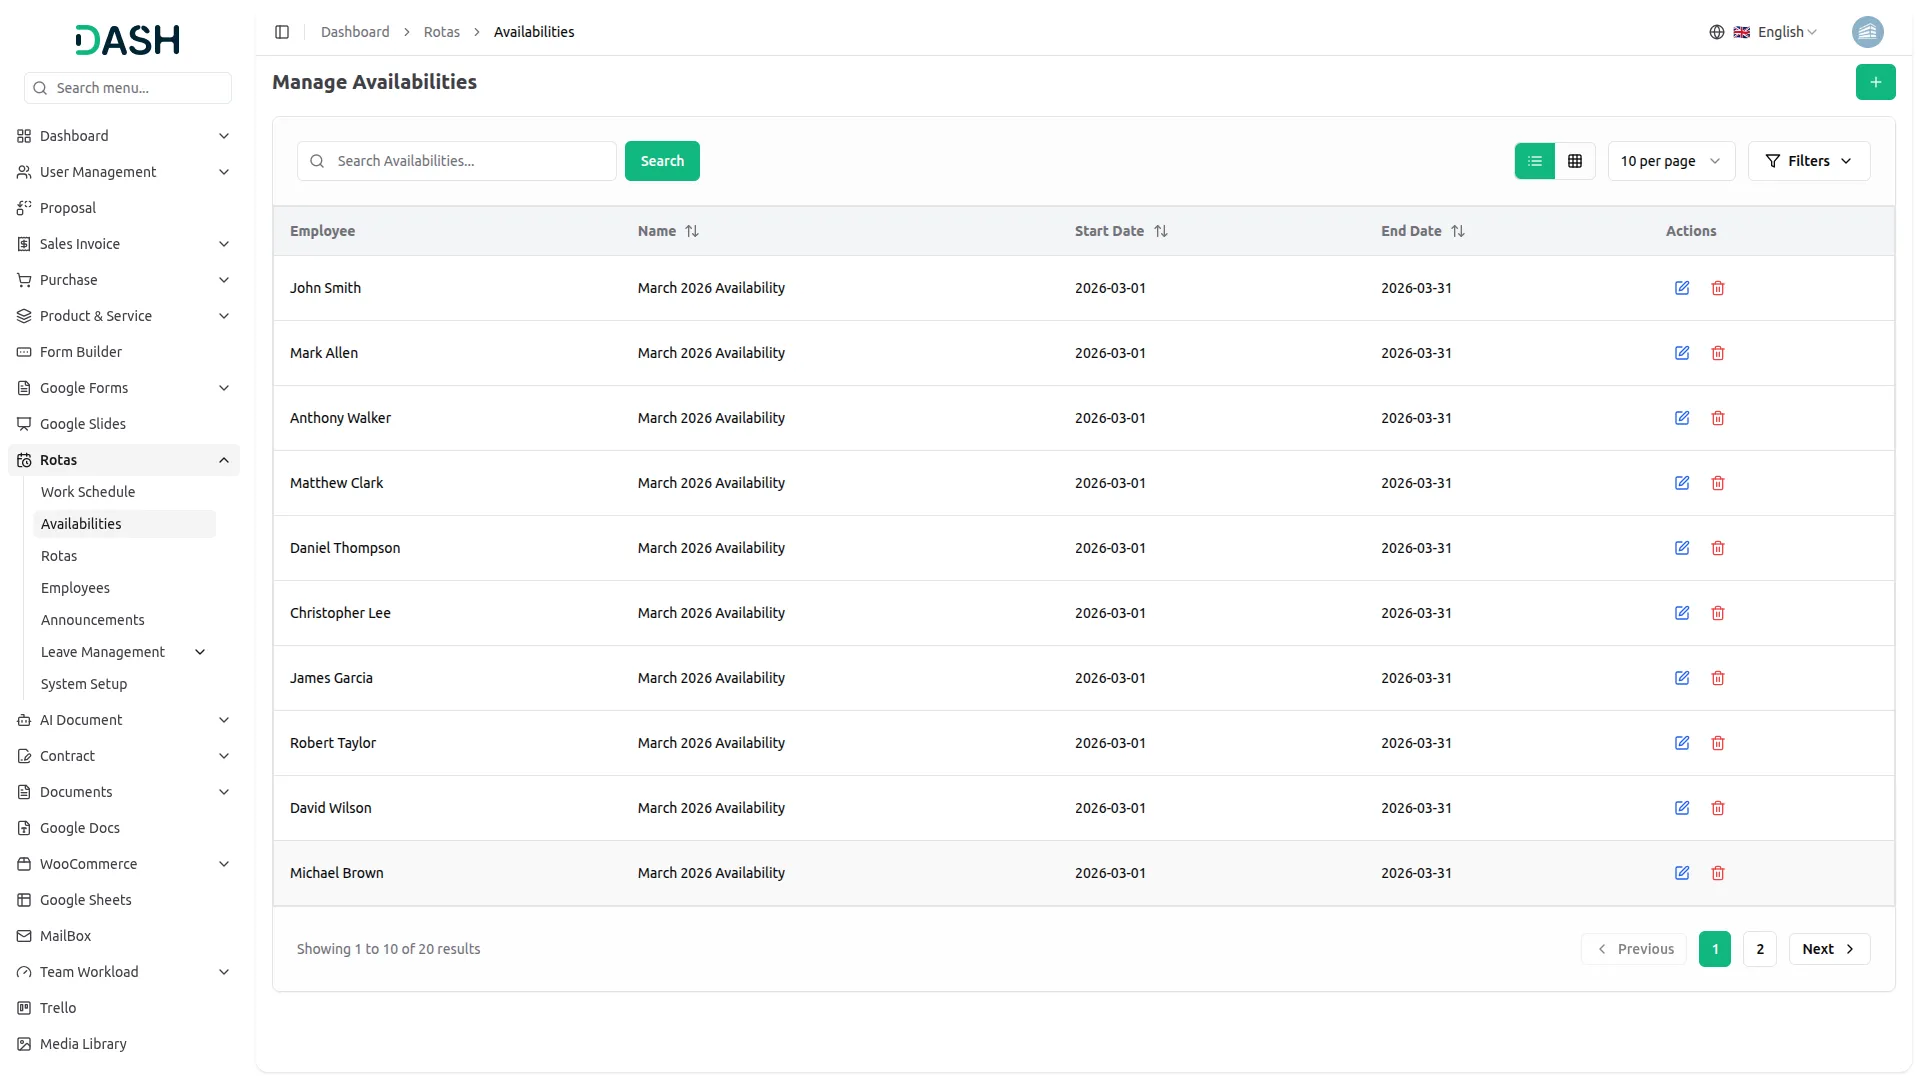Image resolution: width=1920 pixels, height=1080 pixels.
Task: Switch to list view layout
Action: click(x=1534, y=161)
